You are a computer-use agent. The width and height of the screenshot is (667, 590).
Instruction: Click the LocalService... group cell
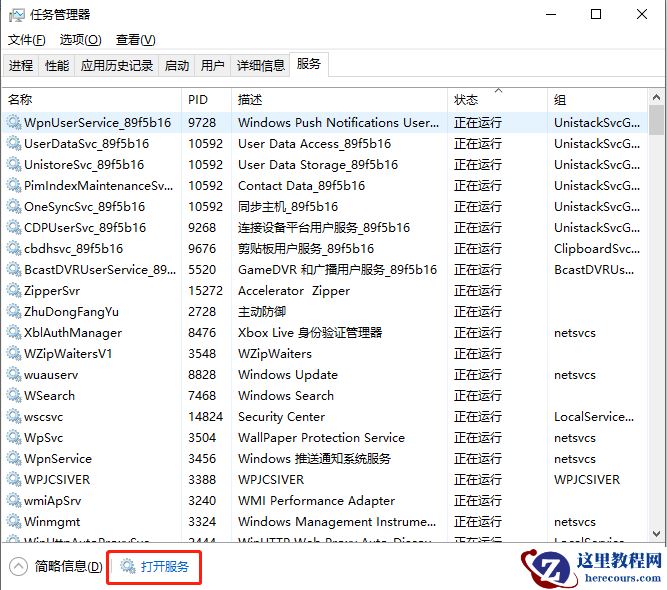point(594,417)
